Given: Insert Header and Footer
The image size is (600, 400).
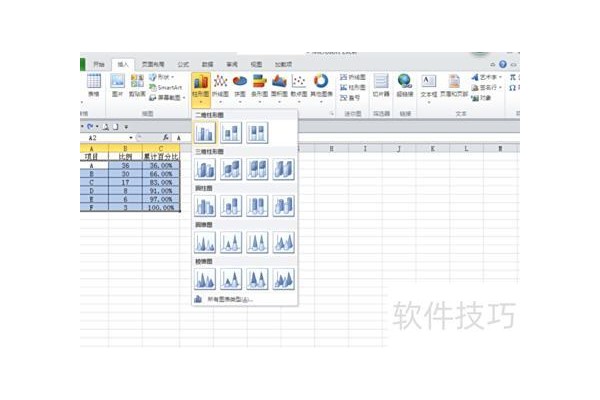Looking at the screenshot, I should (x=454, y=86).
